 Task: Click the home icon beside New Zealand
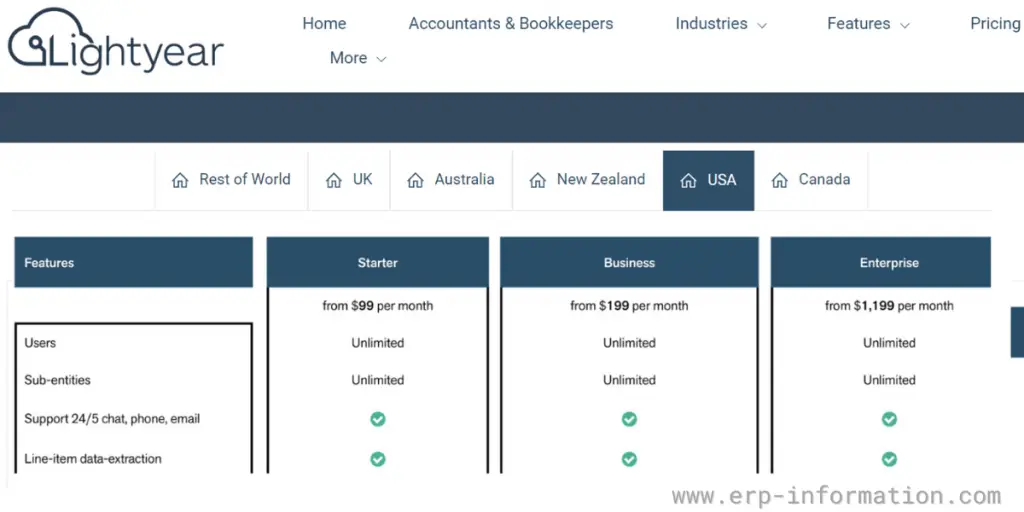tap(537, 180)
